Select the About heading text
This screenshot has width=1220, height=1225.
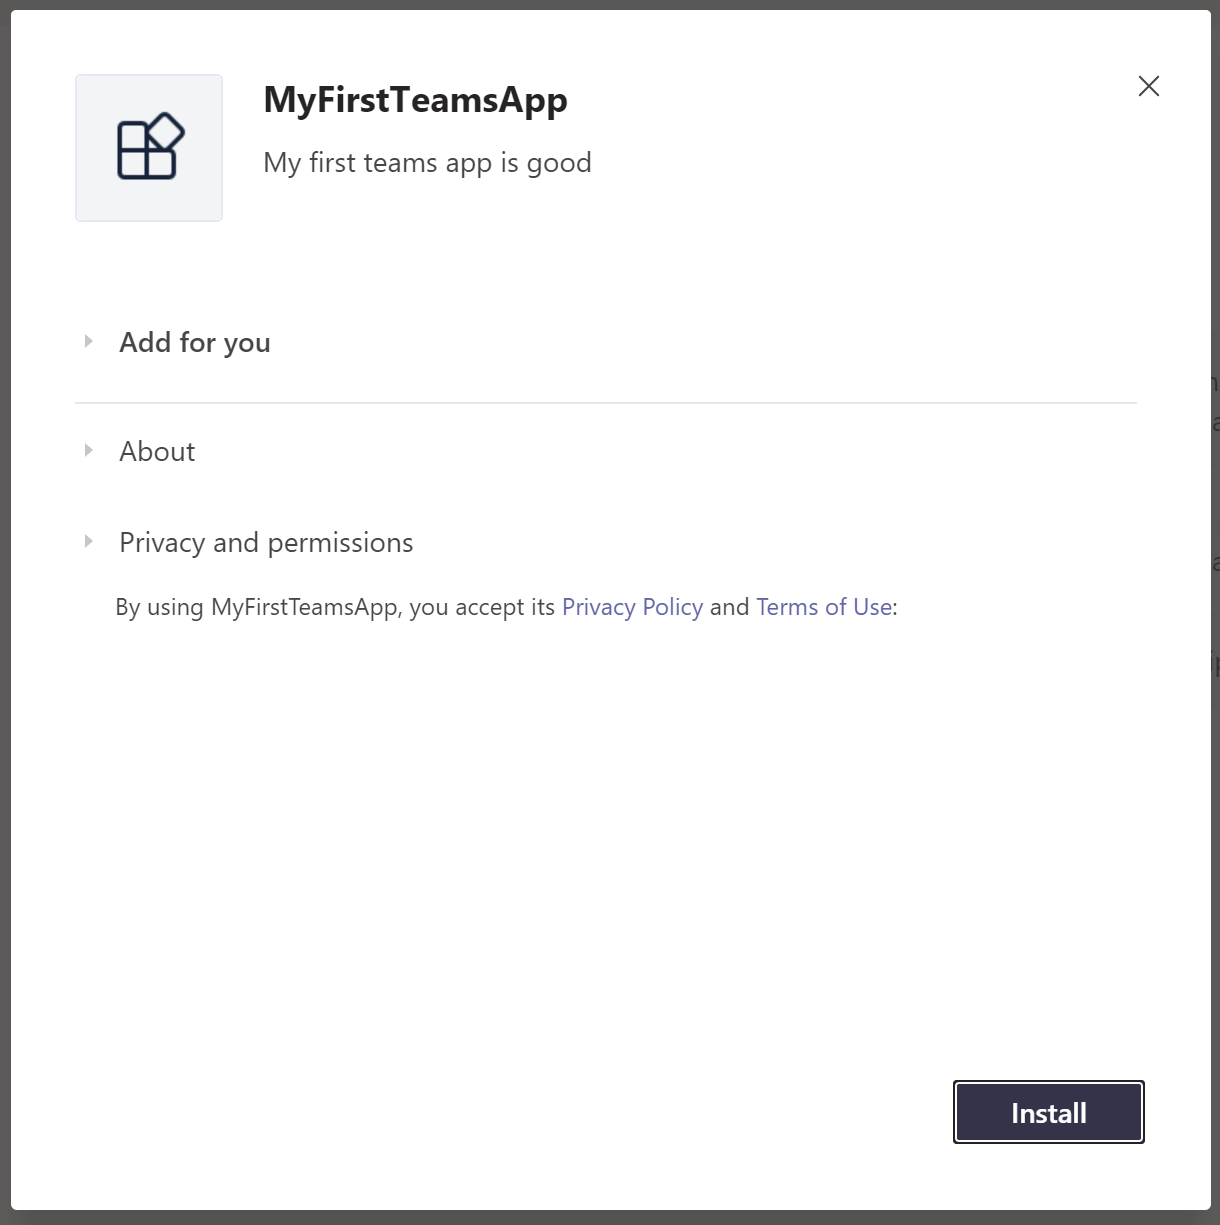pos(157,452)
